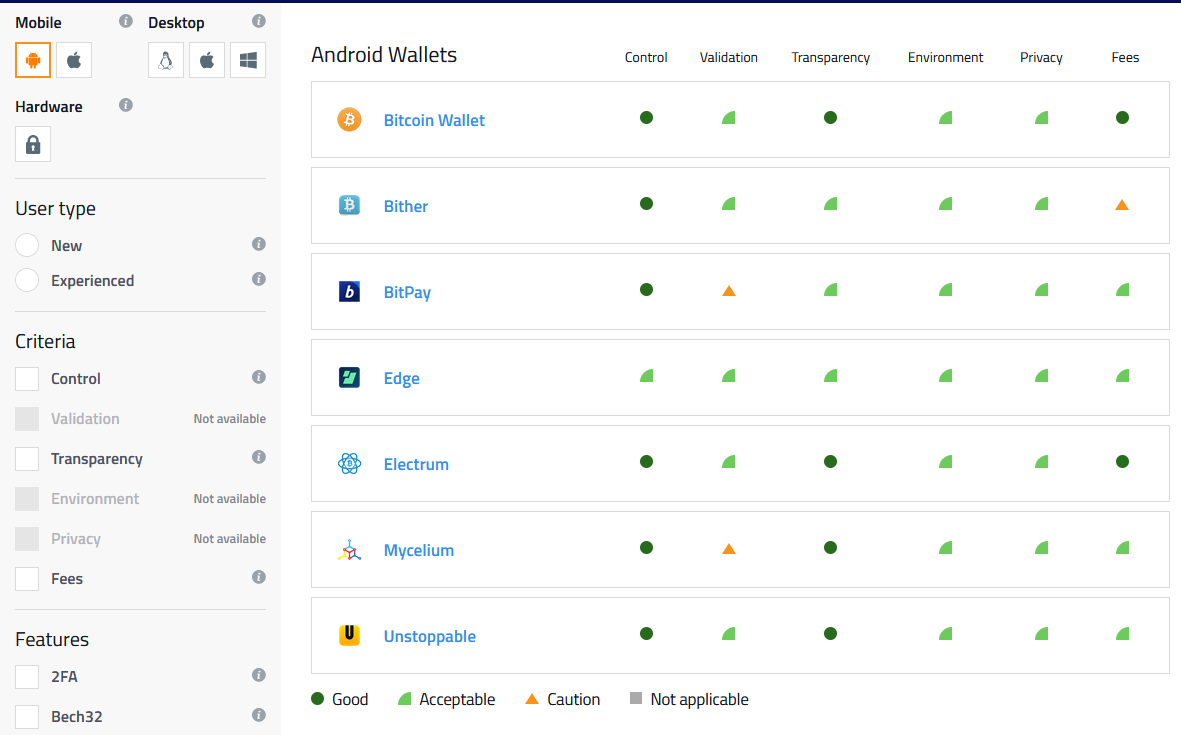Show info for New user type
This screenshot has height=735, width=1181.
click(x=259, y=244)
